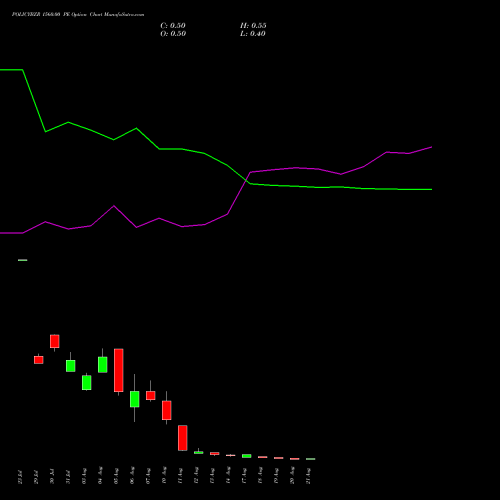Click the '31 Jul' date axis label

[69, 476]
